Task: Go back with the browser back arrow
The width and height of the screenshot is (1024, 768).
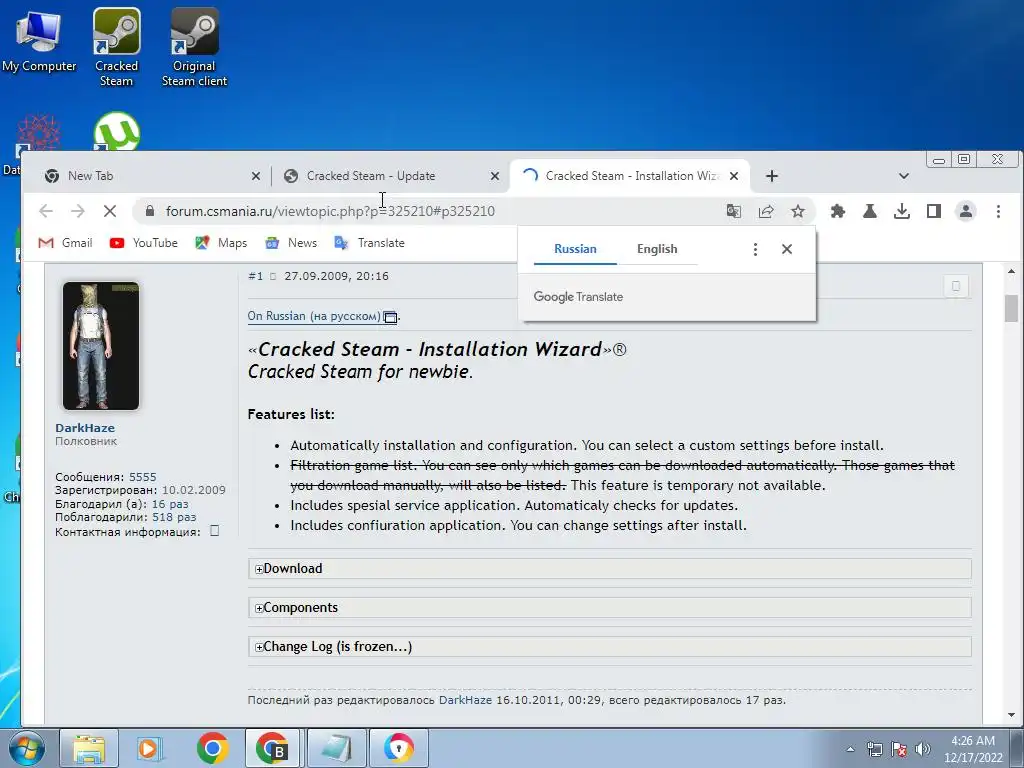Action: pos(46,211)
